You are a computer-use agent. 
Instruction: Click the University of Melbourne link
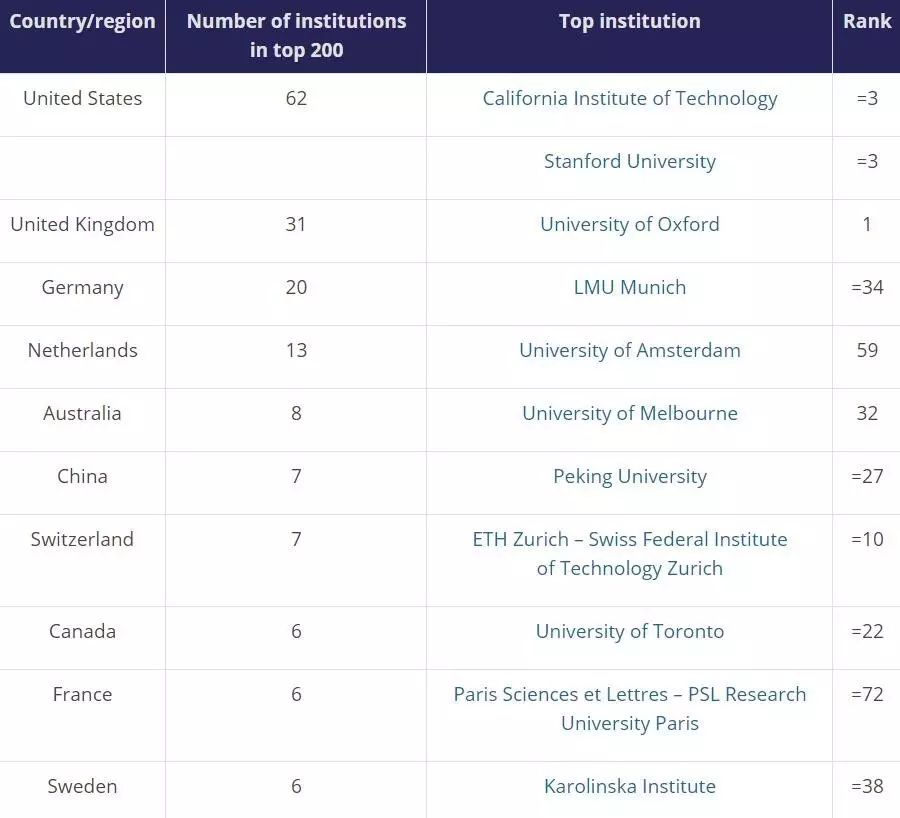coord(629,413)
